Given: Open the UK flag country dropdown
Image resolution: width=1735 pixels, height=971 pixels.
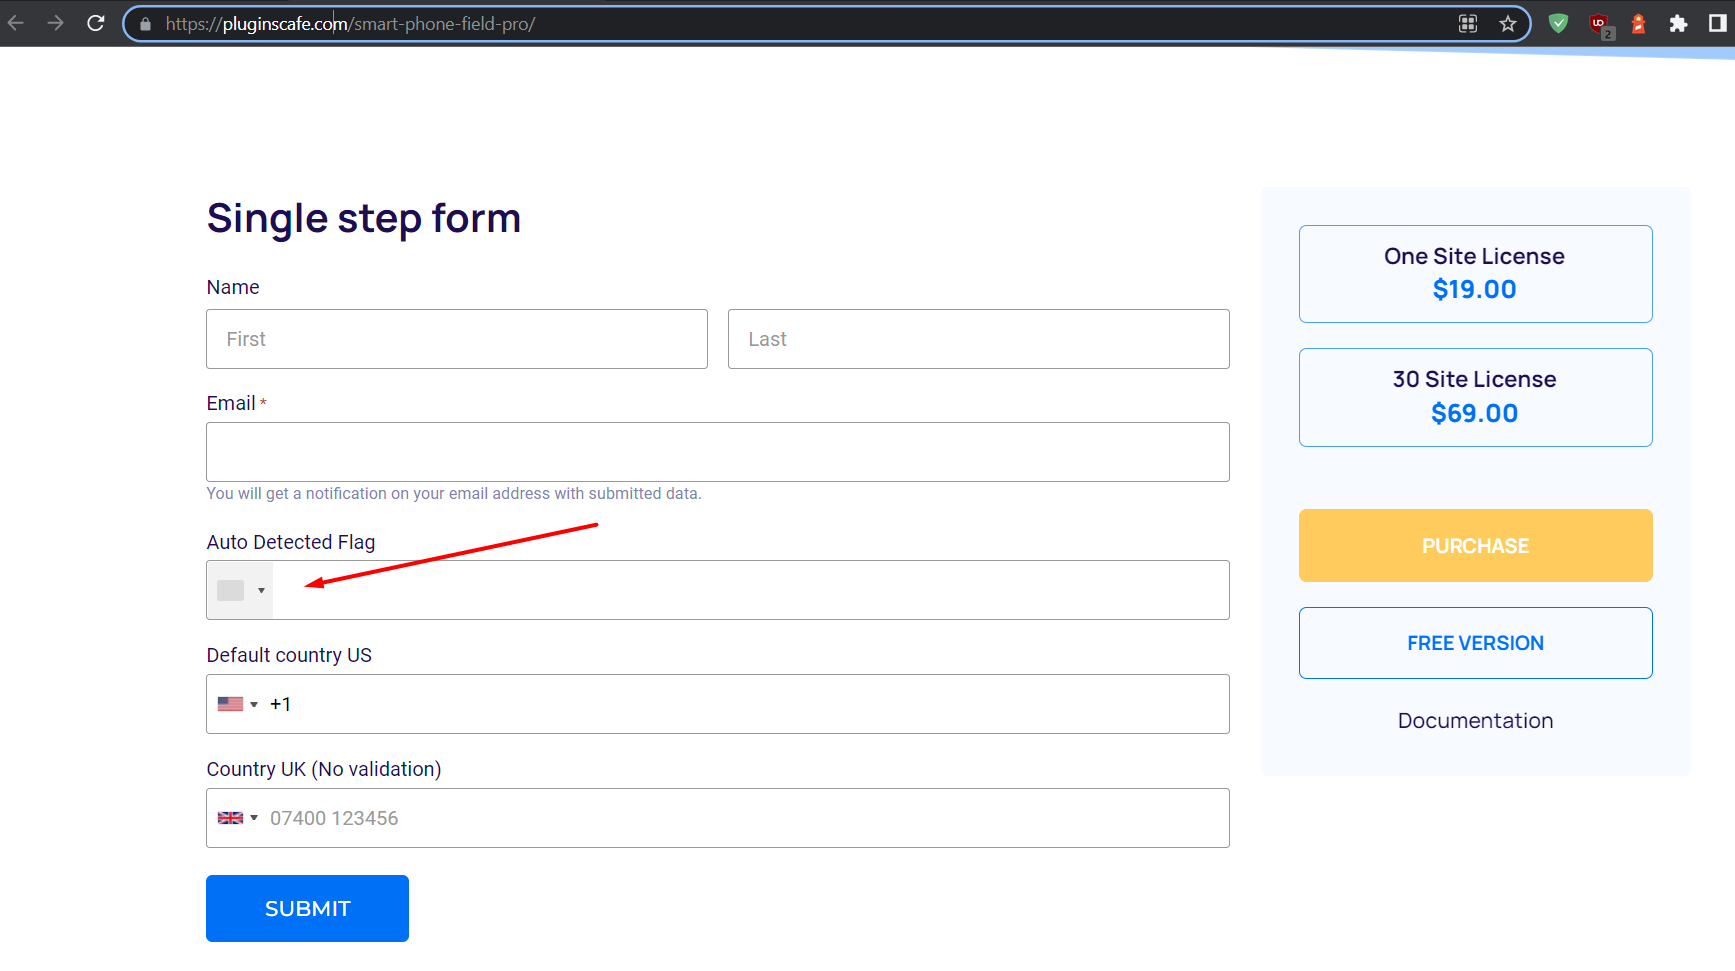Looking at the screenshot, I should [x=238, y=818].
